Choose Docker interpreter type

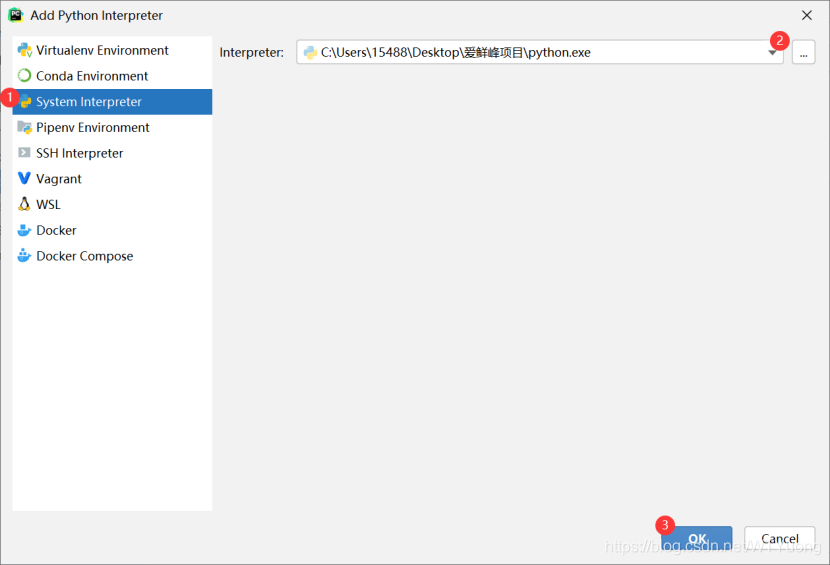(x=112, y=230)
